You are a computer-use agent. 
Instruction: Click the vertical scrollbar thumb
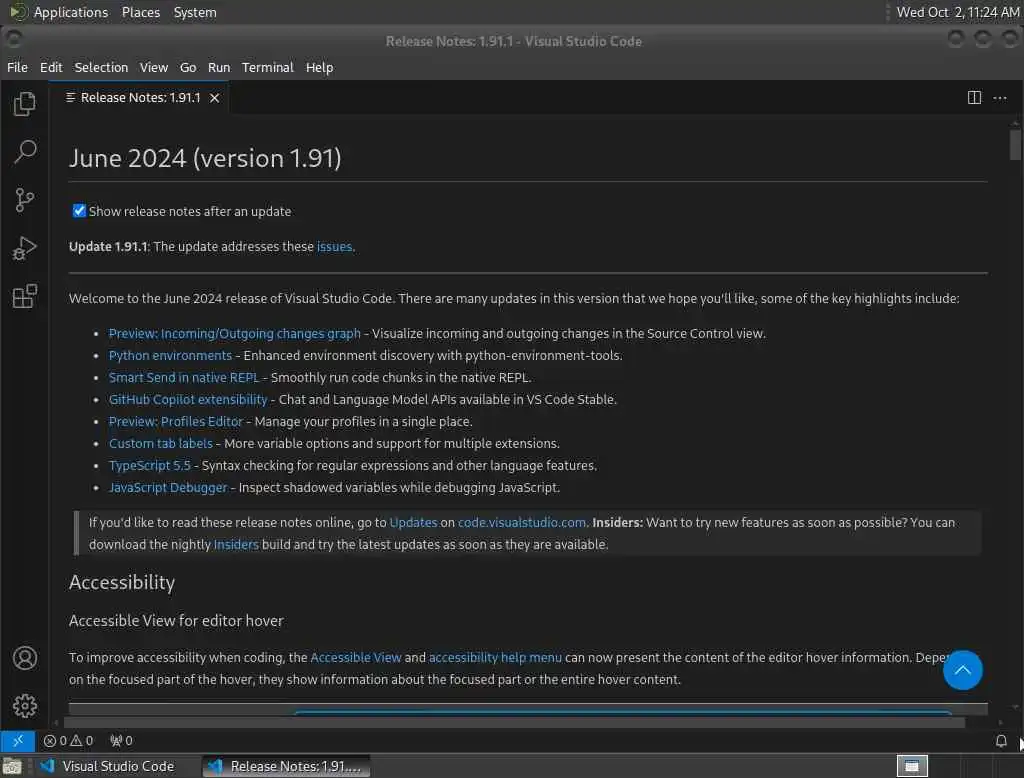pyautogui.click(x=1014, y=145)
